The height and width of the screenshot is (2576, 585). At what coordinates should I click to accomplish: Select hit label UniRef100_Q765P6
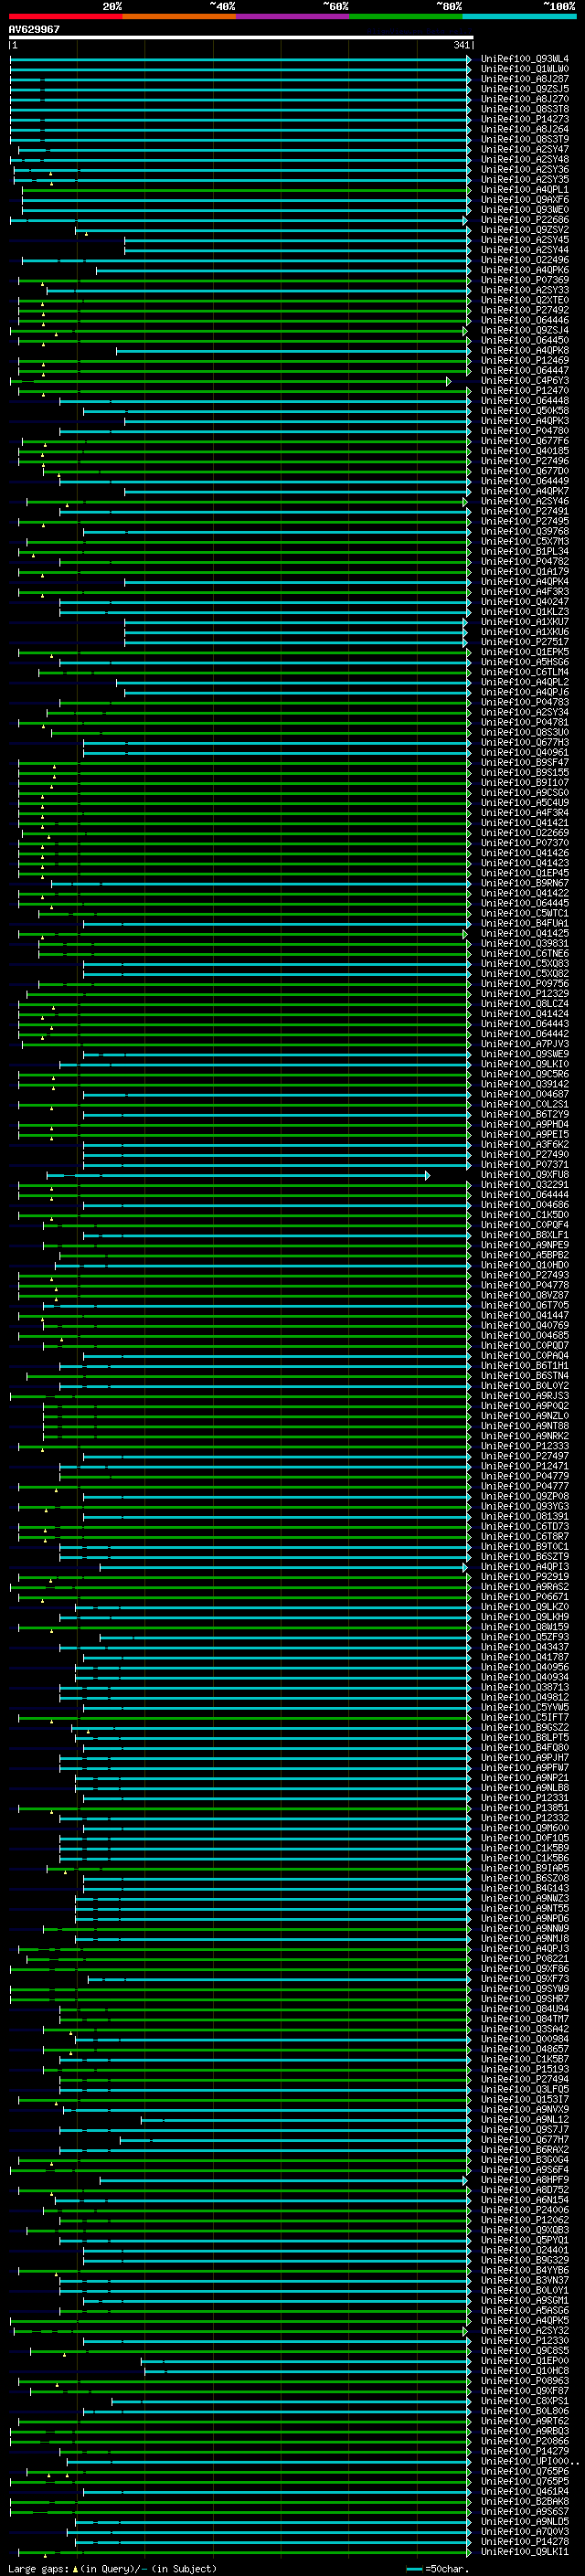click(x=525, y=2471)
